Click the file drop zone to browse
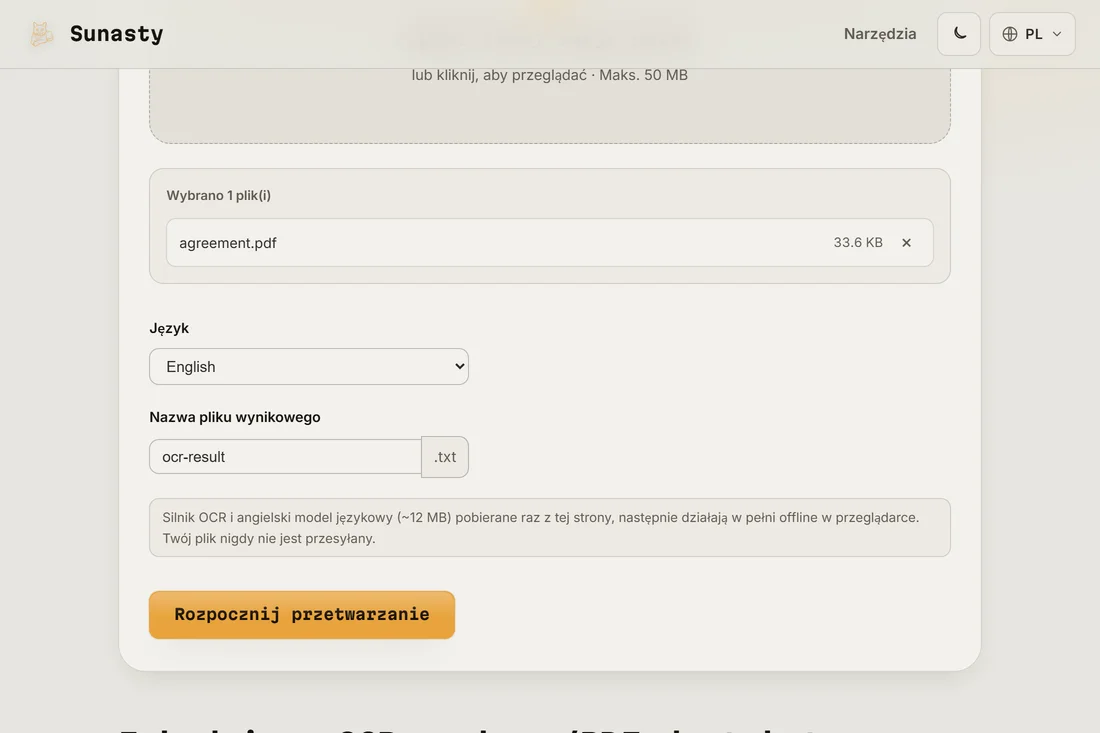1100x733 pixels. click(549, 105)
